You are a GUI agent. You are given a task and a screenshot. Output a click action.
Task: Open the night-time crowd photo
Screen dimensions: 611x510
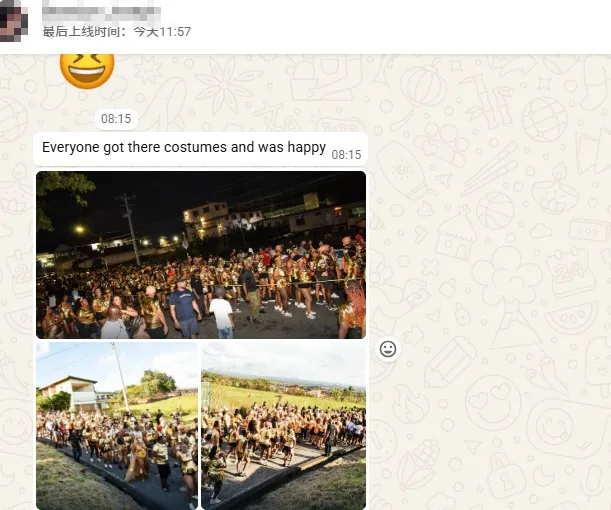tap(201, 255)
